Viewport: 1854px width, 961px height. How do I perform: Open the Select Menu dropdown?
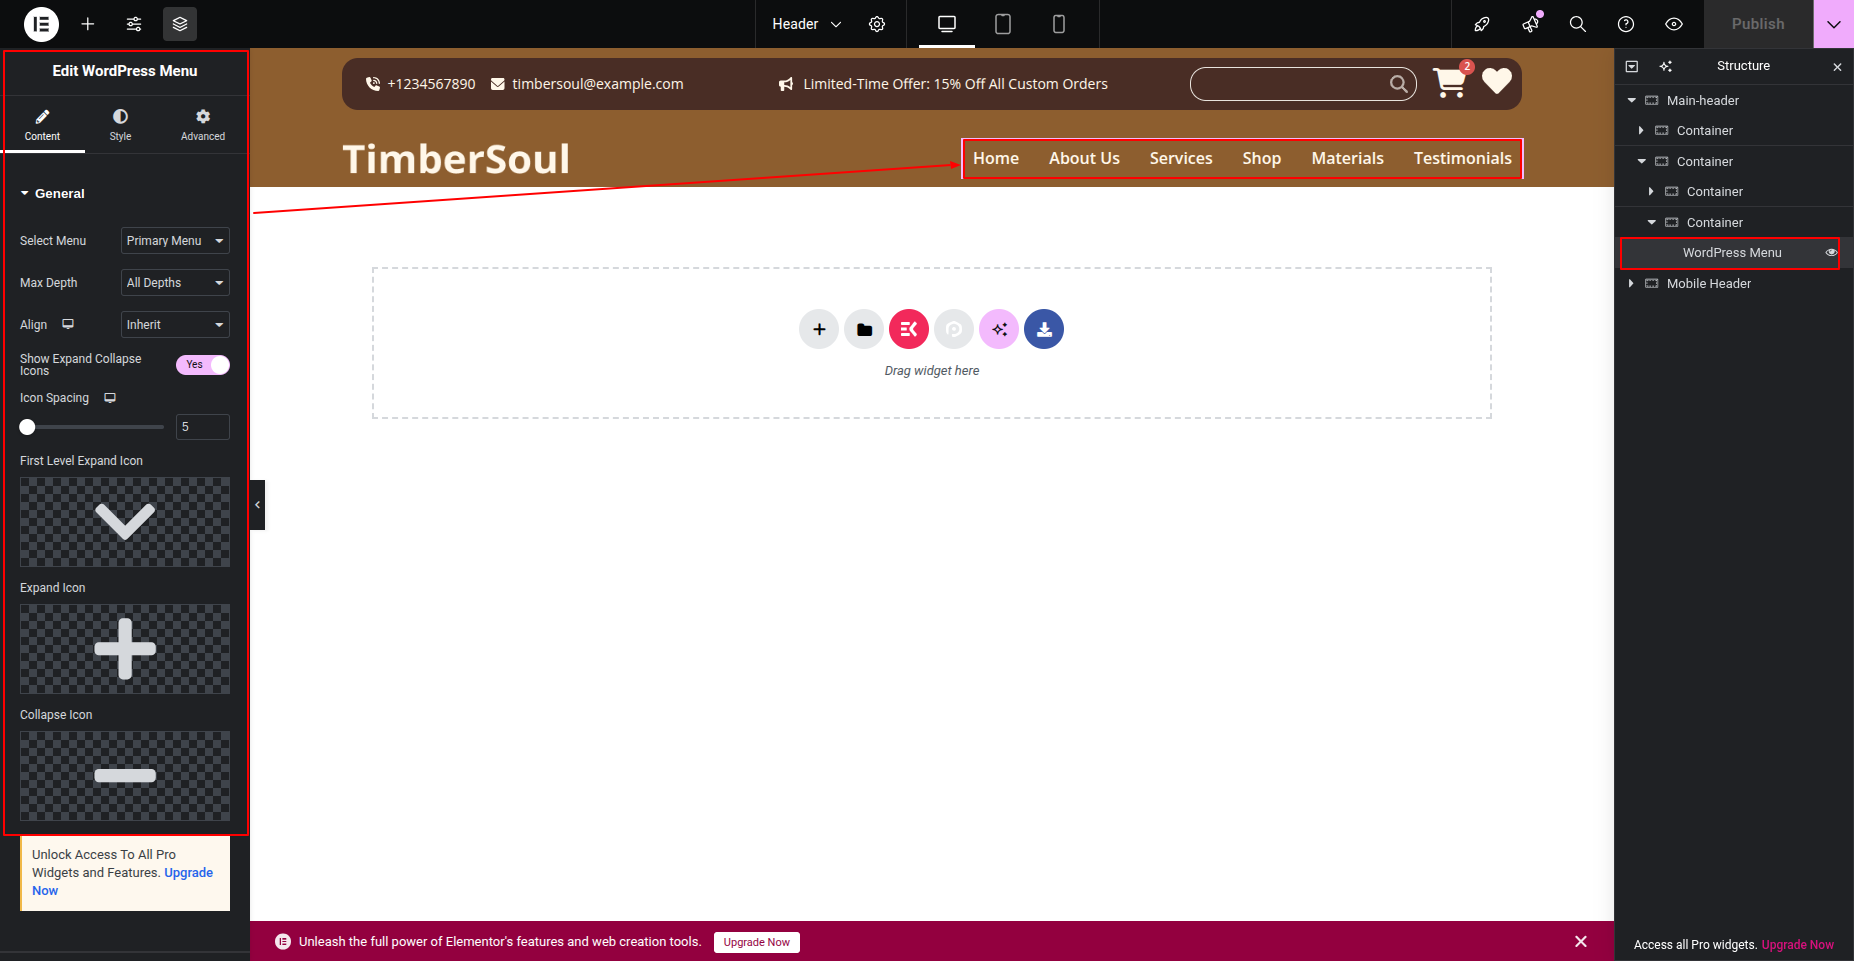(x=175, y=241)
